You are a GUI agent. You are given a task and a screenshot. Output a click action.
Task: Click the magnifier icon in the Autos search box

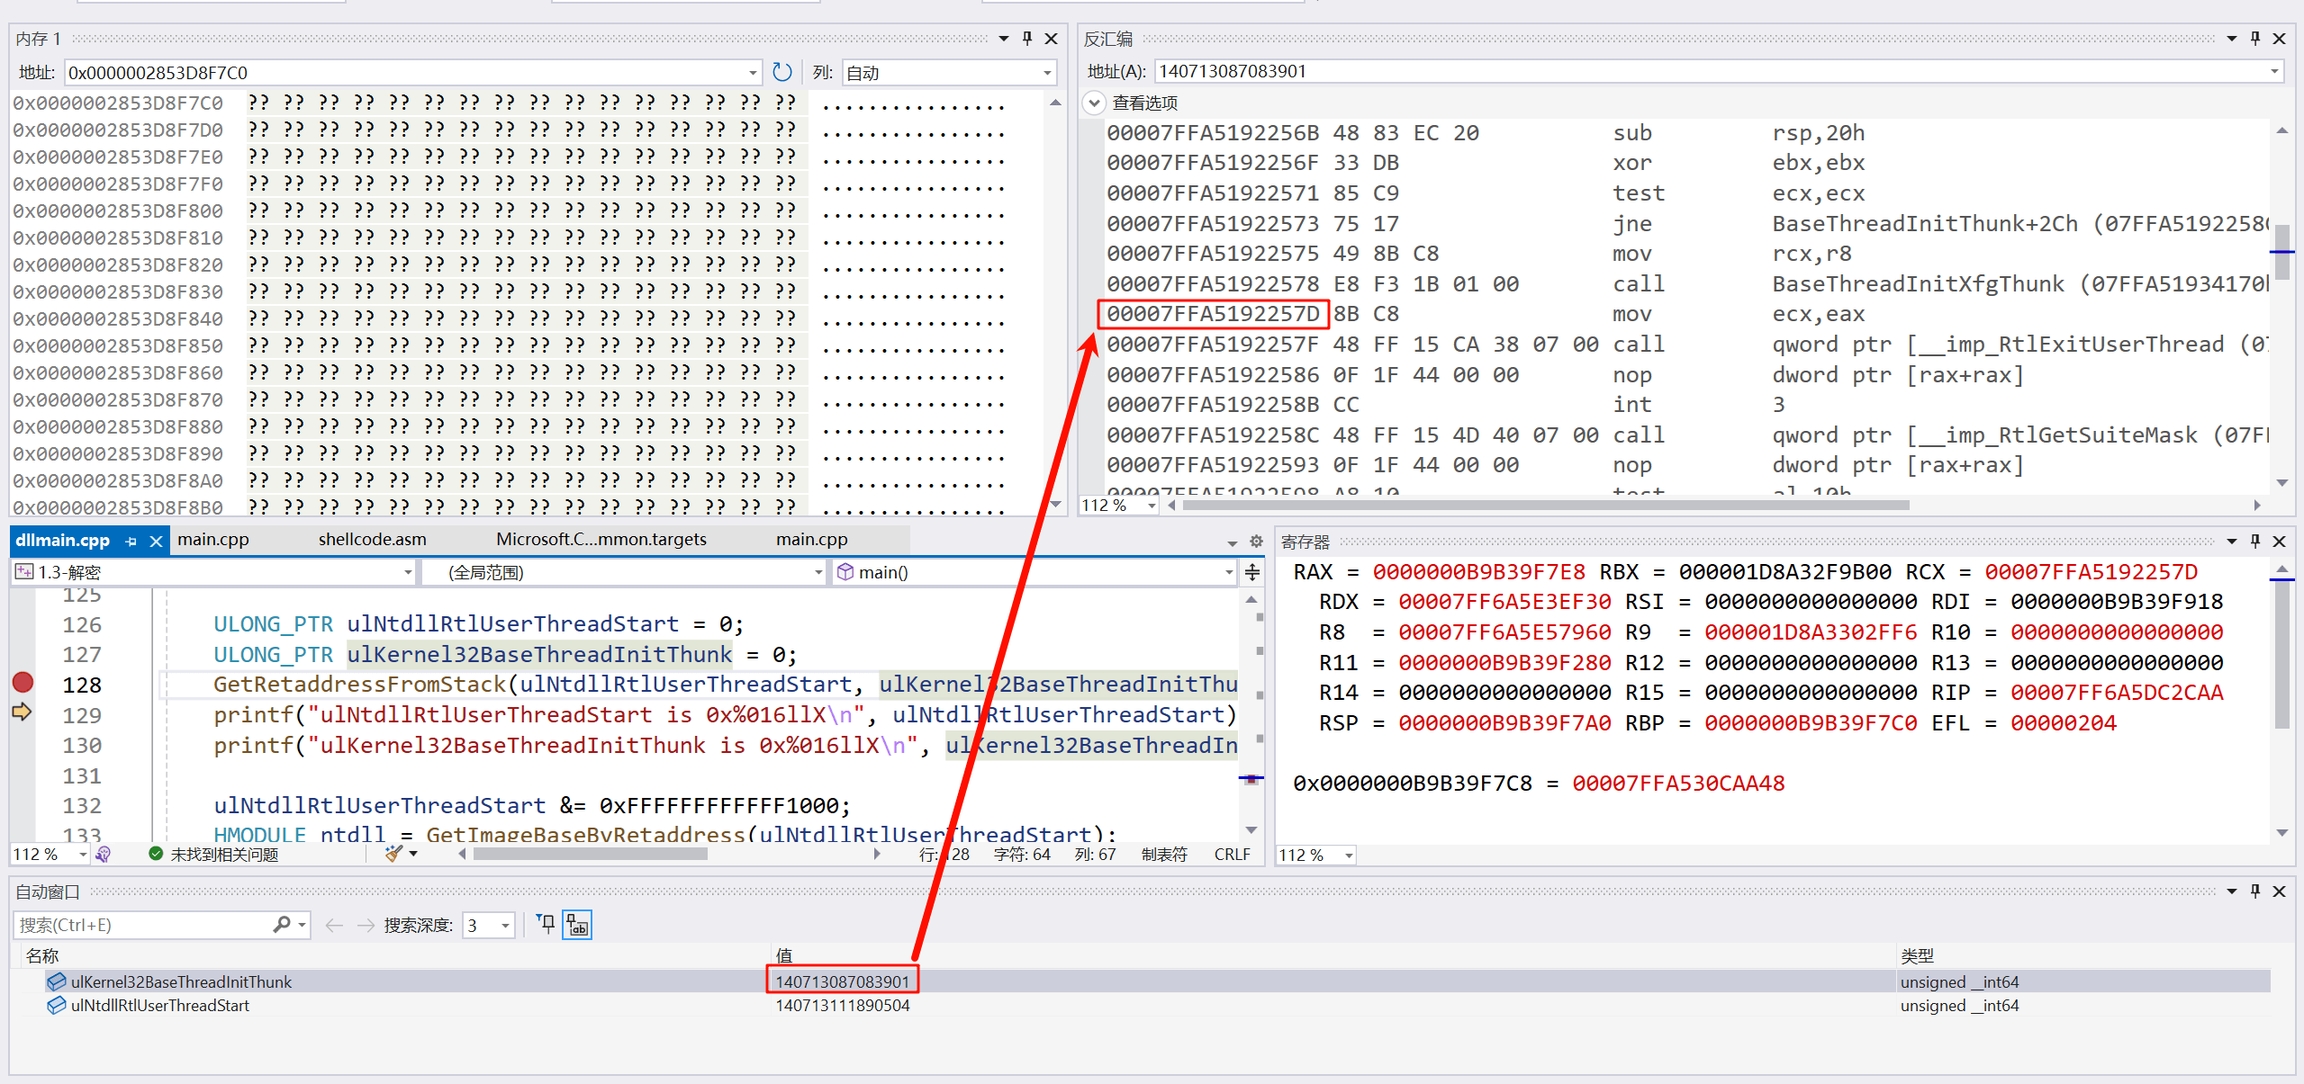coord(282,924)
